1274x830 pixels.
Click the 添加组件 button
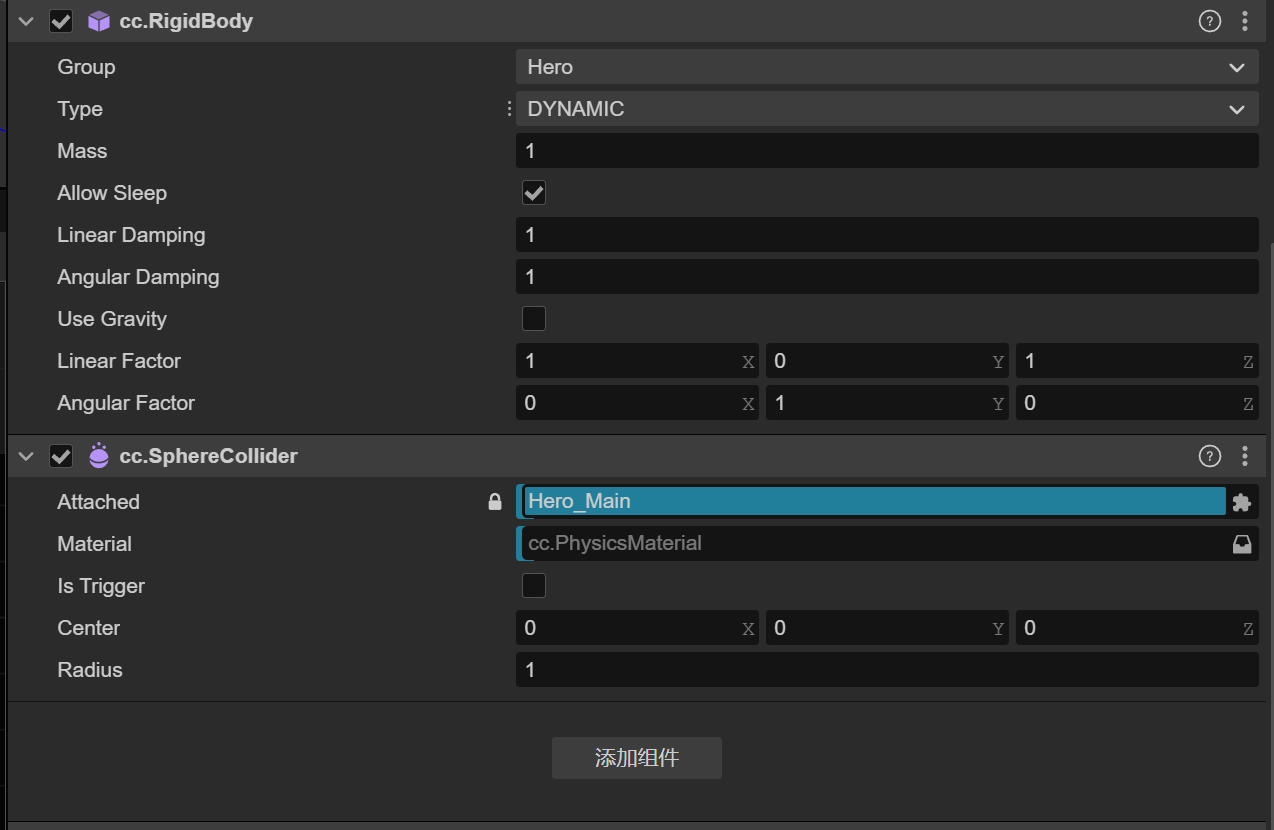click(637, 758)
